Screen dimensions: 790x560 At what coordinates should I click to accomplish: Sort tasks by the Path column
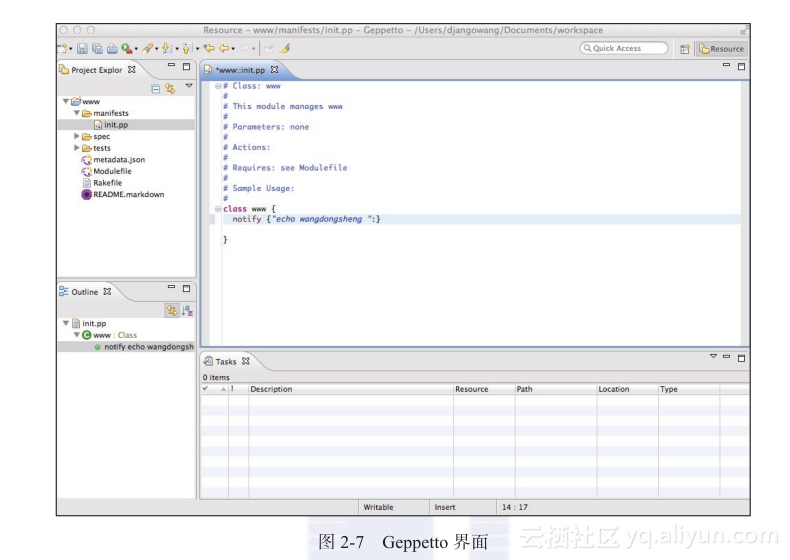556,389
